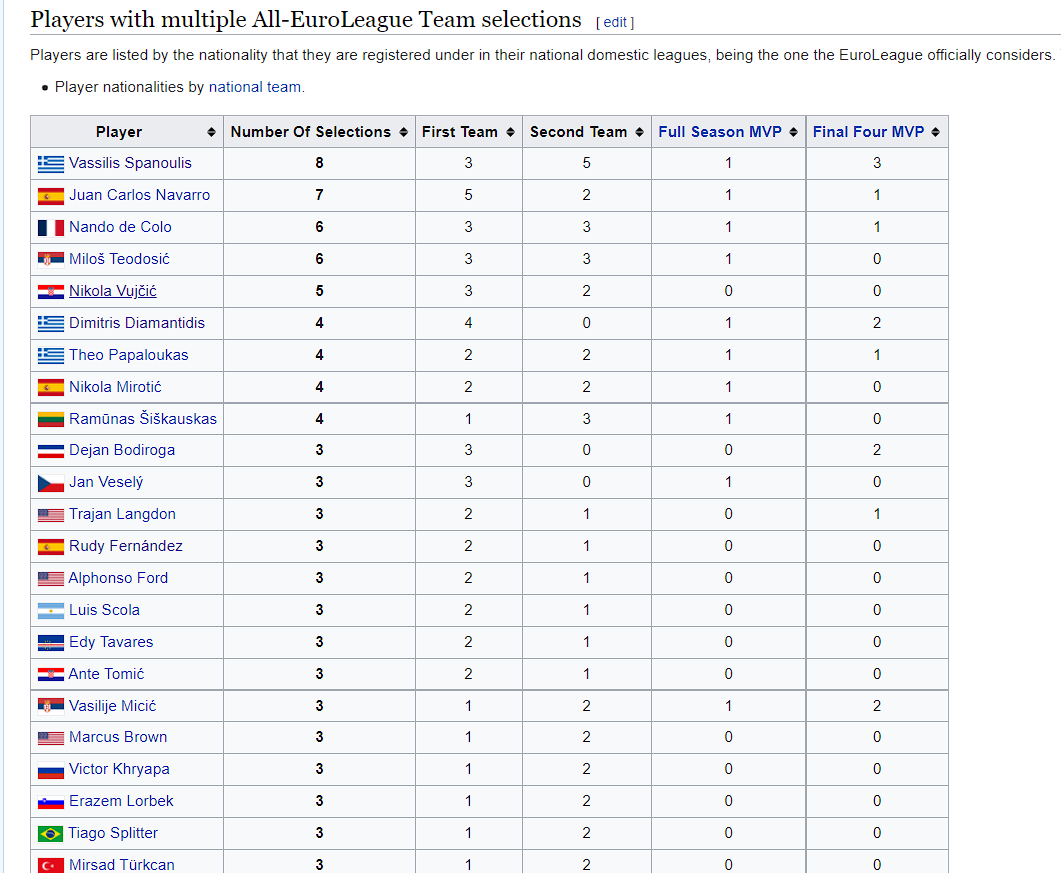Viewport: 1061px width, 873px height.
Task: Open Nikola Vujčić's player page
Action: (x=112, y=291)
